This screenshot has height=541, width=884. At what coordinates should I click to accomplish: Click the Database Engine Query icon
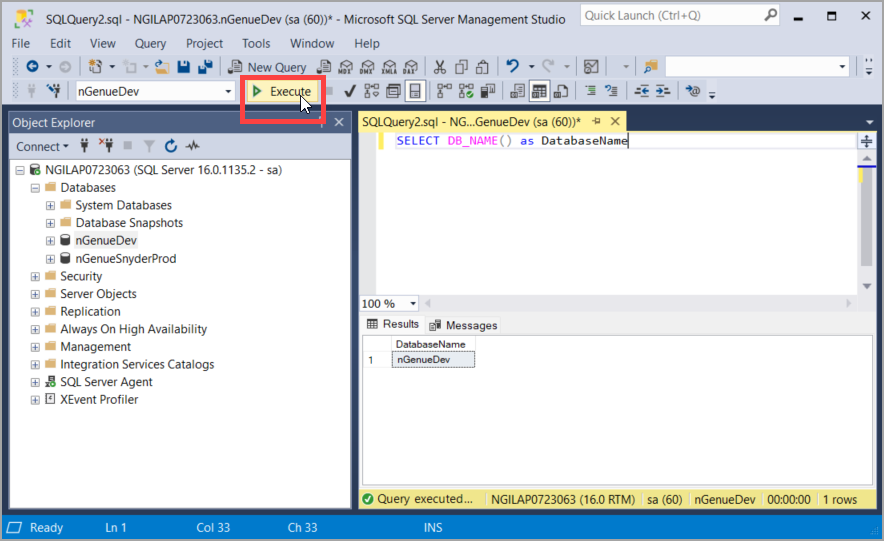(324, 67)
